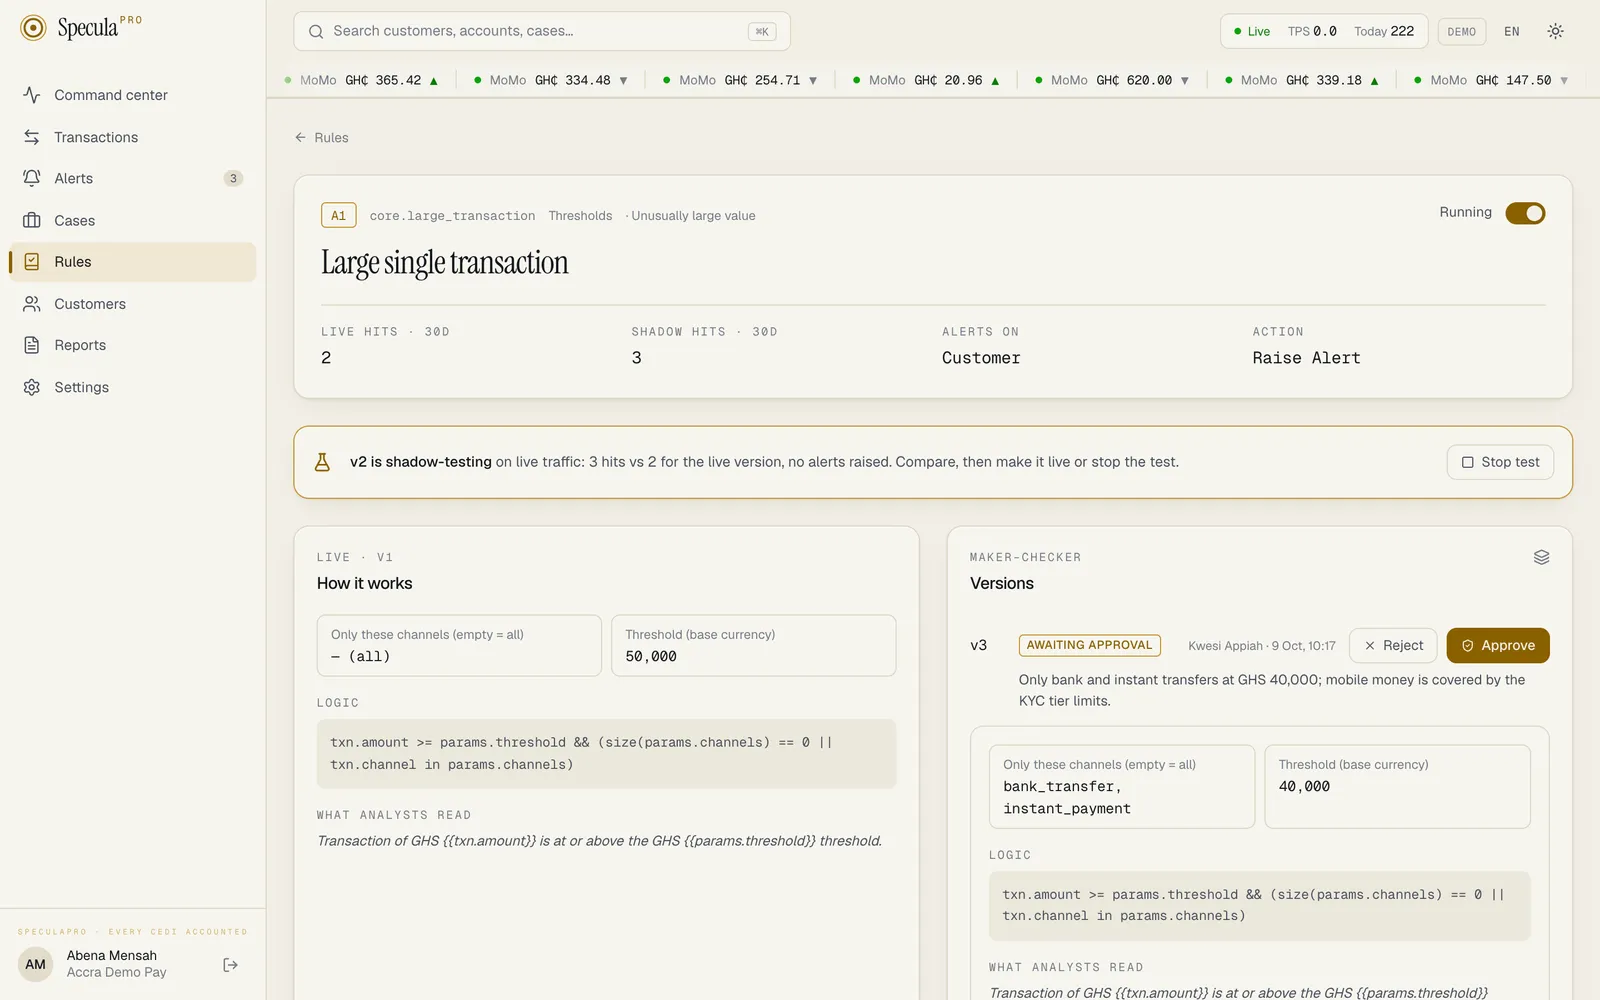Click MoMo GH₵ 254.71 ticker item
The height and width of the screenshot is (1000, 1600).
coord(741,80)
